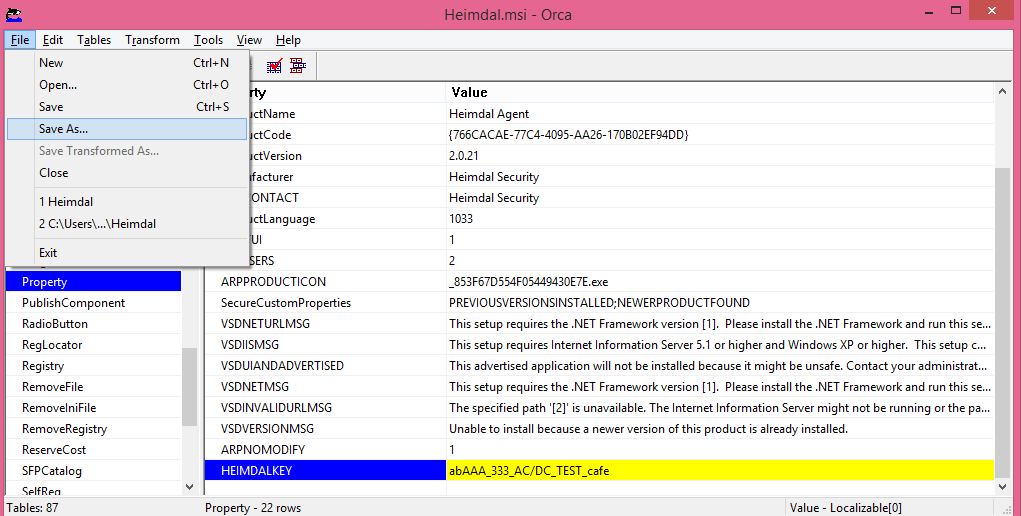Open the View menu

pos(249,40)
